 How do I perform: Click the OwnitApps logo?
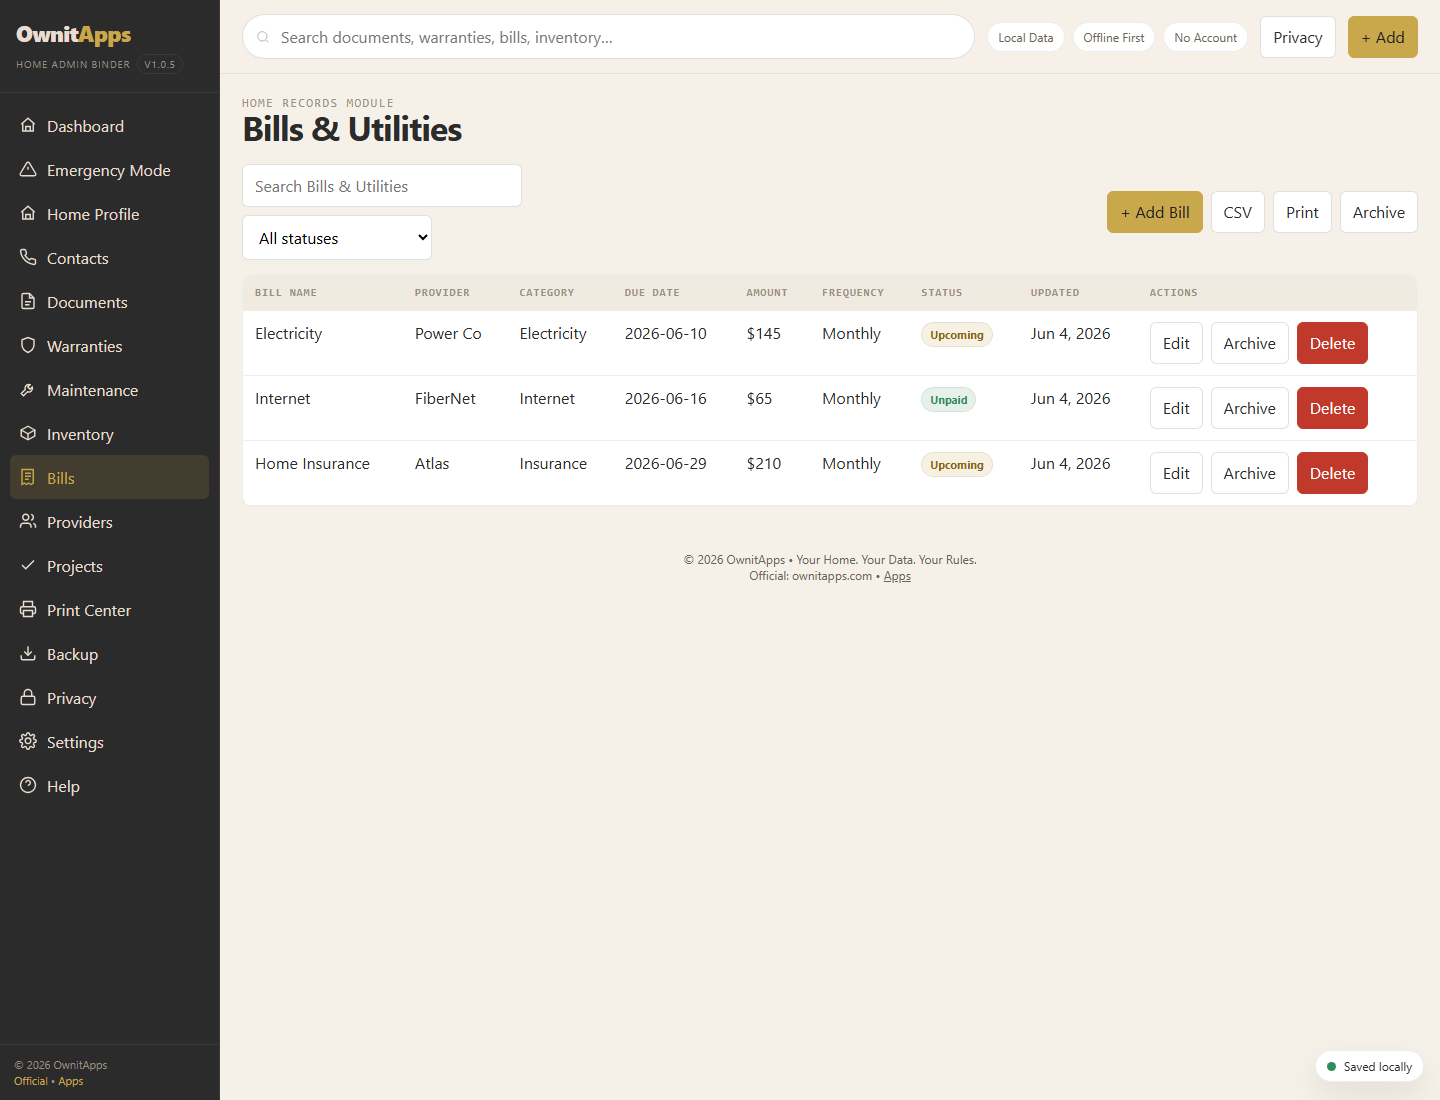pos(74,35)
